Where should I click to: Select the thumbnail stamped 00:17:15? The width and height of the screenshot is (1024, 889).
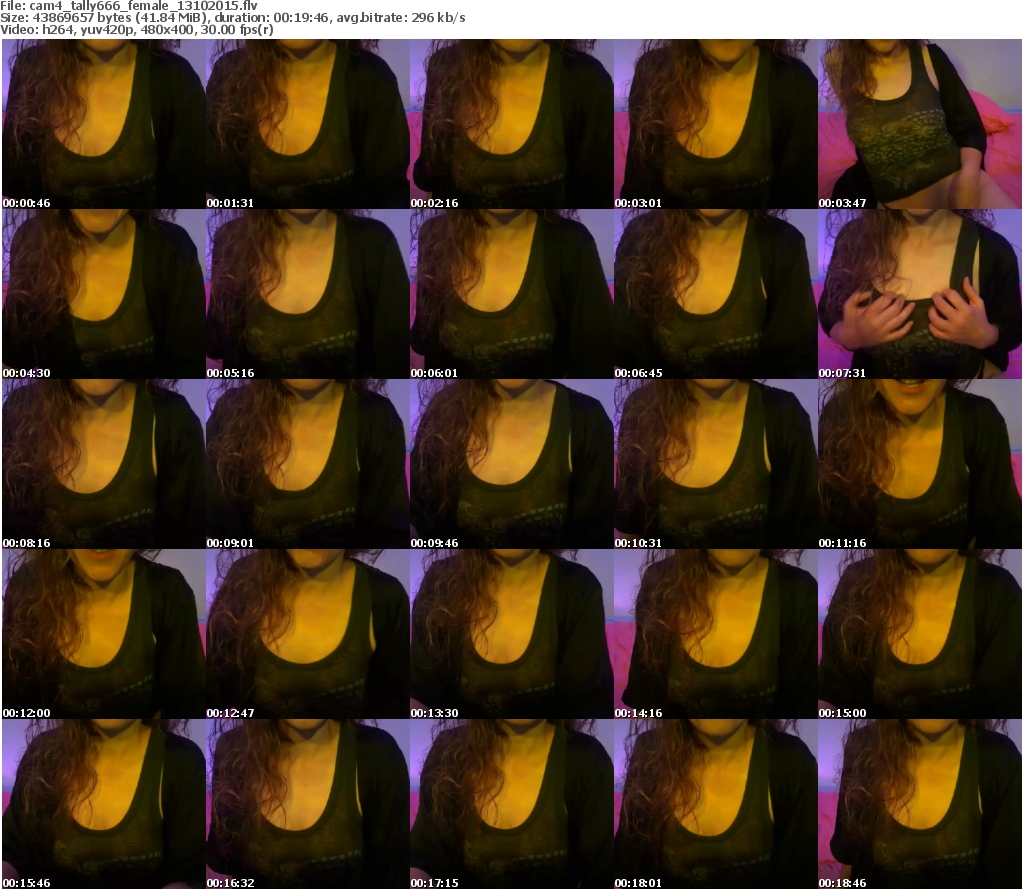(x=512, y=804)
